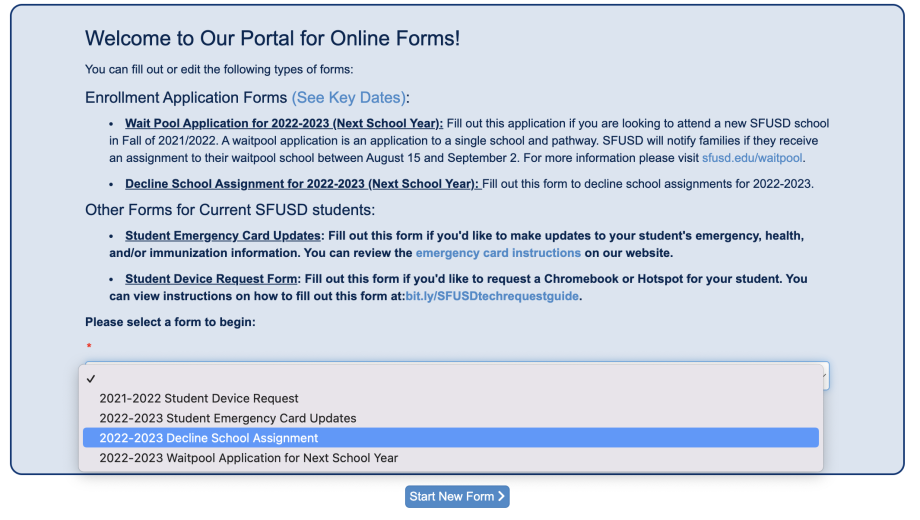Screen dimensions: 920x520
Task: Choose 2022-2023 Waitpool Application for Next School Year
Action: pyautogui.click(x=249, y=458)
